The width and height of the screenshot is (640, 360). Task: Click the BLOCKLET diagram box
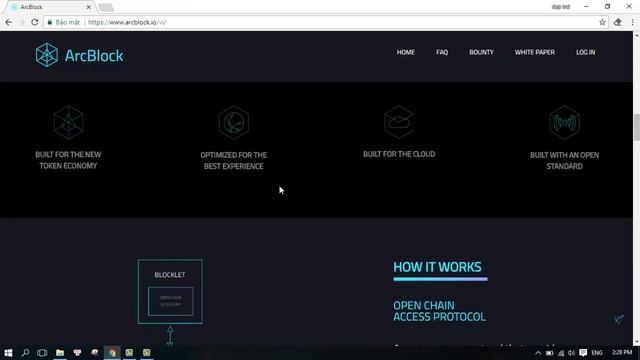point(170,291)
